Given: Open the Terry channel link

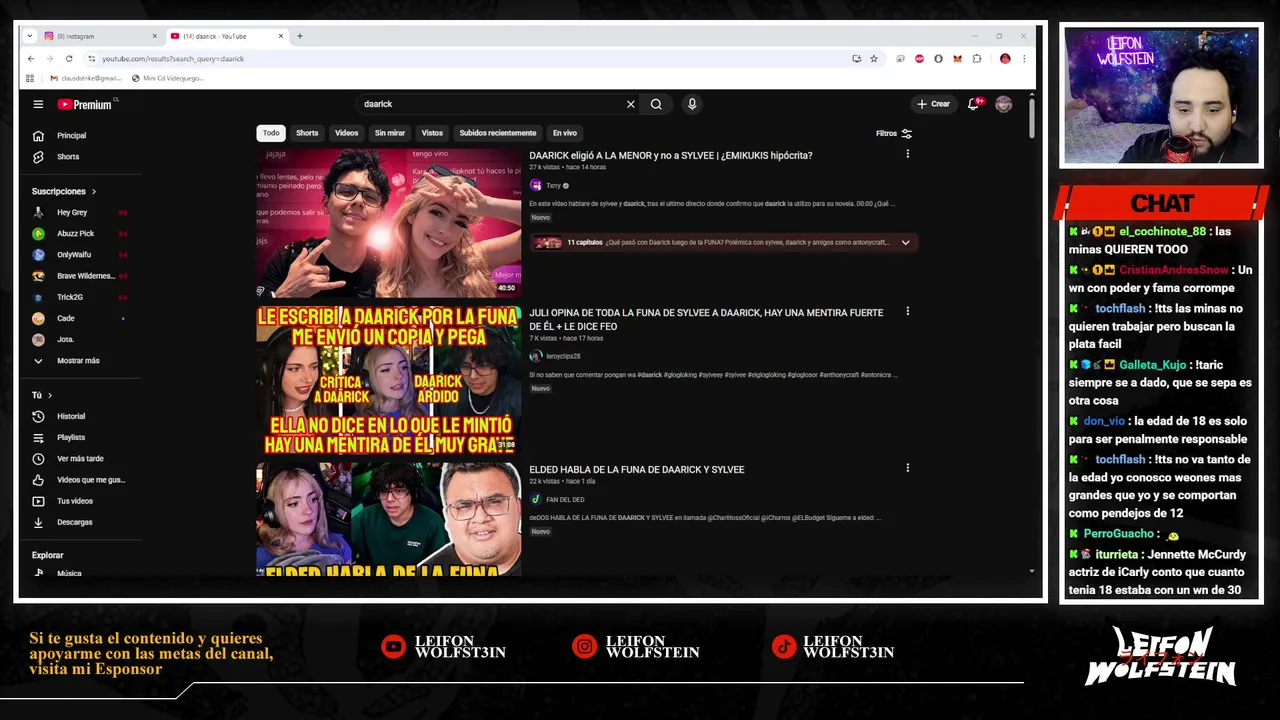Looking at the screenshot, I should coord(553,186).
